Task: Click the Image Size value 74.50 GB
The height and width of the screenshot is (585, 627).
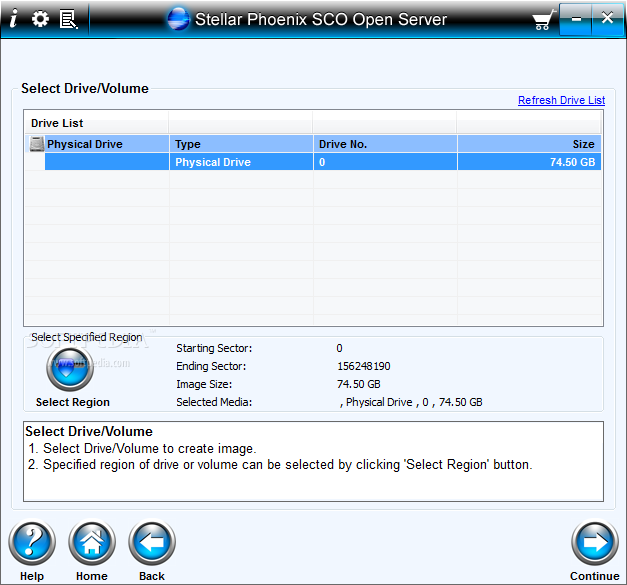Action: pos(359,384)
